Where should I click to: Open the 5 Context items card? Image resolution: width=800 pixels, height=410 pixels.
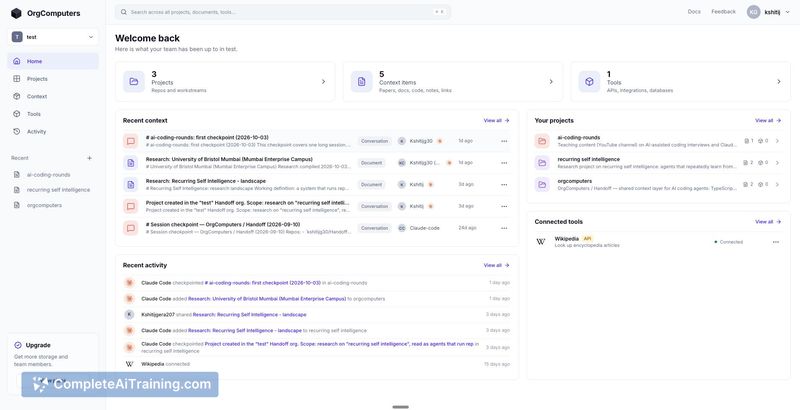pyautogui.click(x=453, y=82)
